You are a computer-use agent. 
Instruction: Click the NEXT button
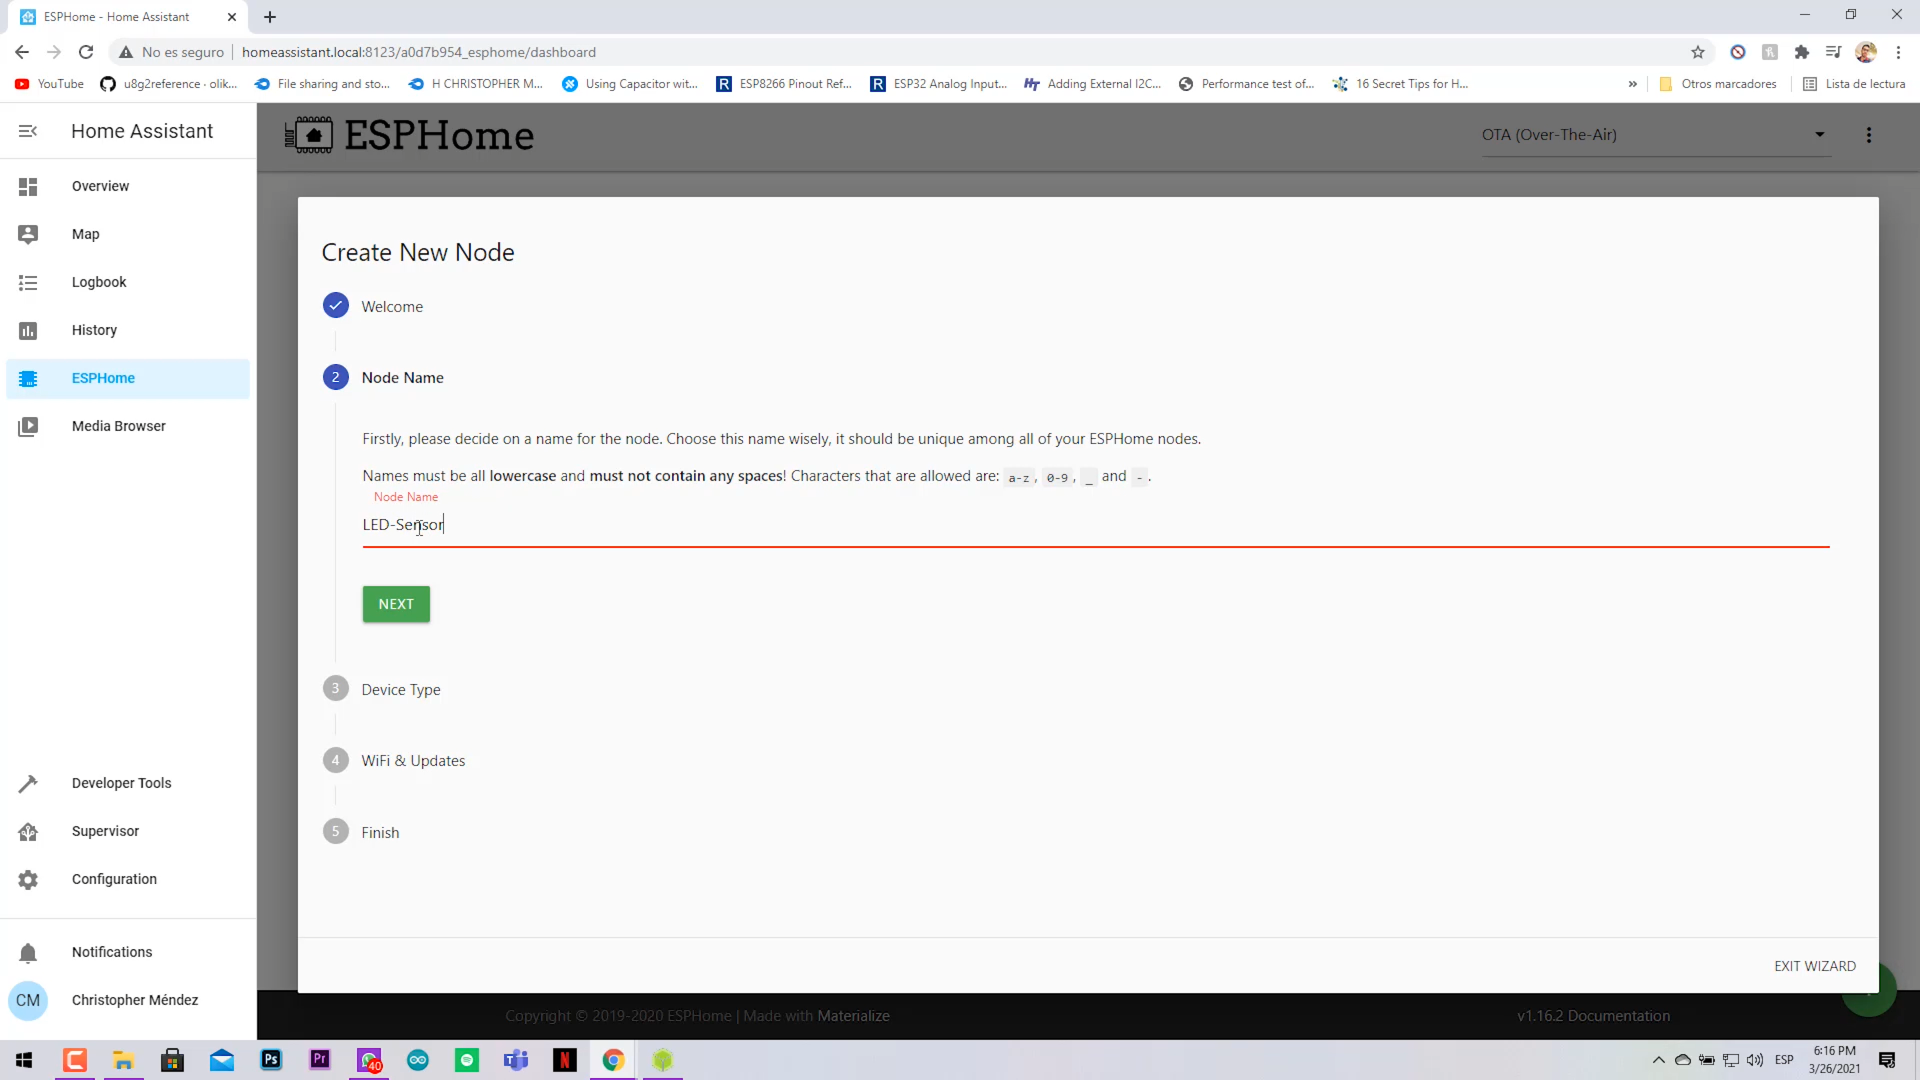coord(396,604)
